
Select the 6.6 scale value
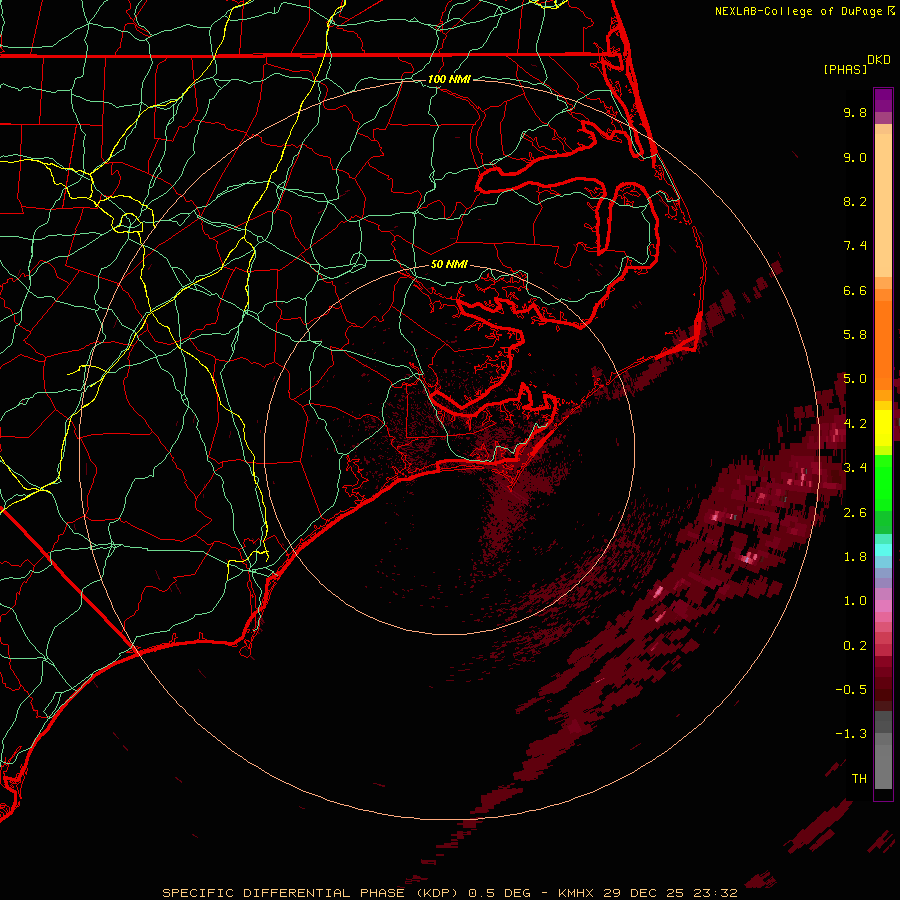pos(855,290)
